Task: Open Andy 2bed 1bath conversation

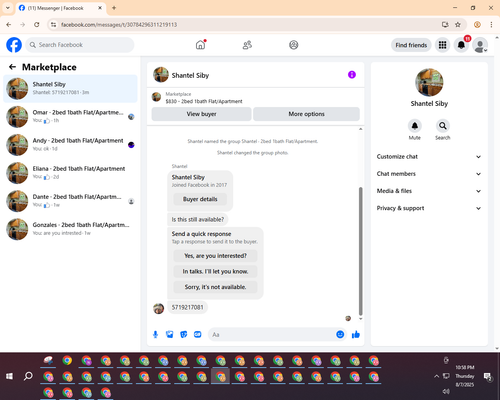Action: pyautogui.click(x=70, y=145)
